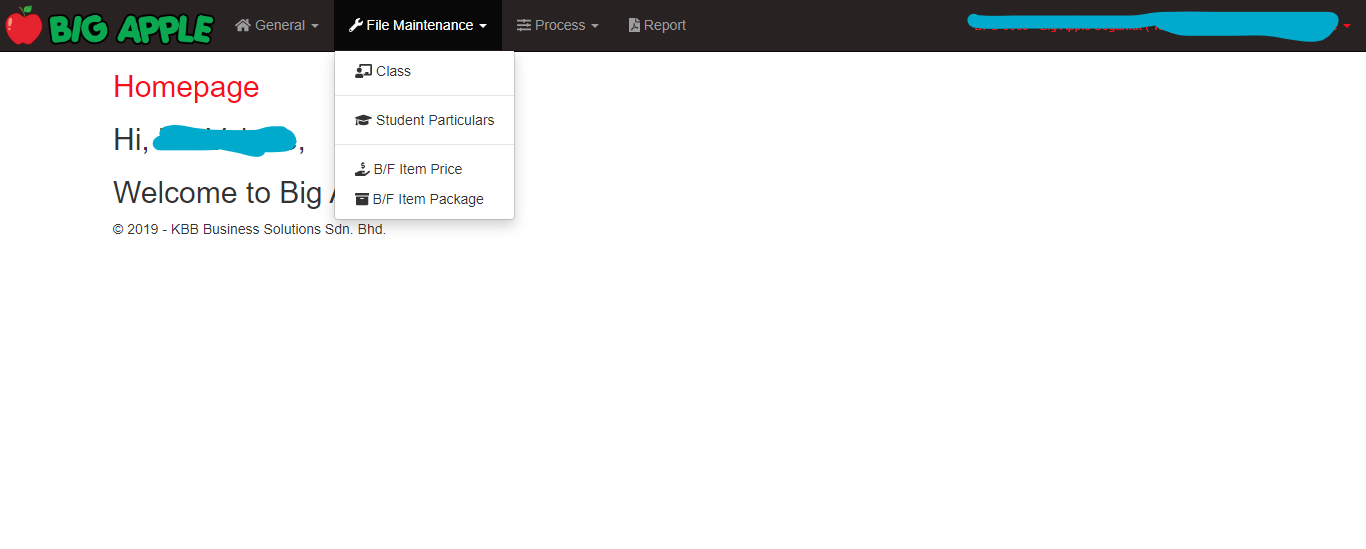Image resolution: width=1366 pixels, height=549 pixels.
Task: Open the General menu
Action: [277, 25]
